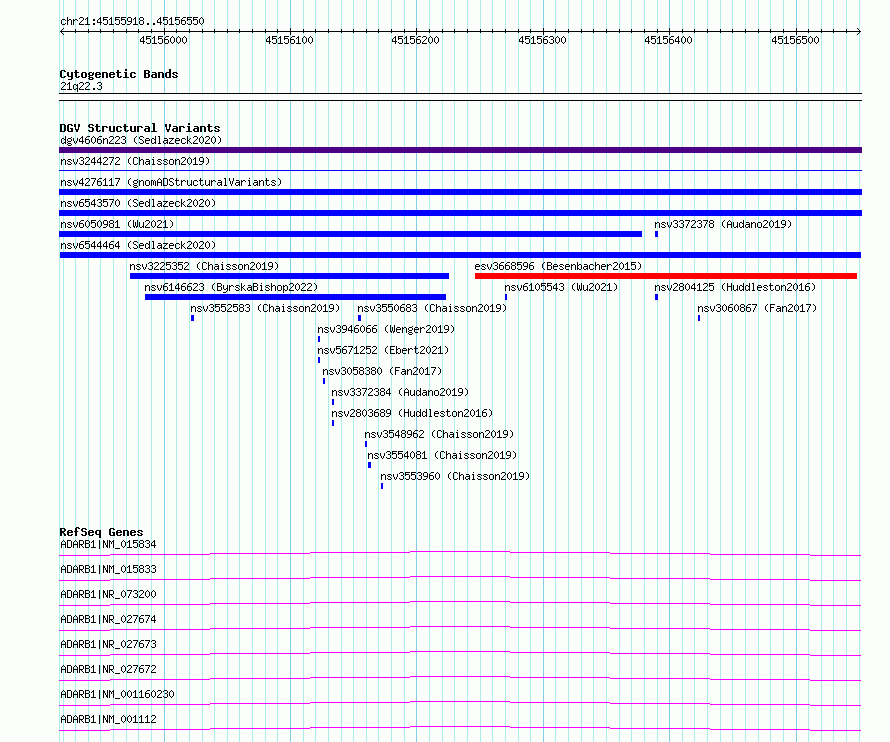890x742 pixels.
Task: Select ADARB1|NR_027673 transcript label
Action: 108,644
